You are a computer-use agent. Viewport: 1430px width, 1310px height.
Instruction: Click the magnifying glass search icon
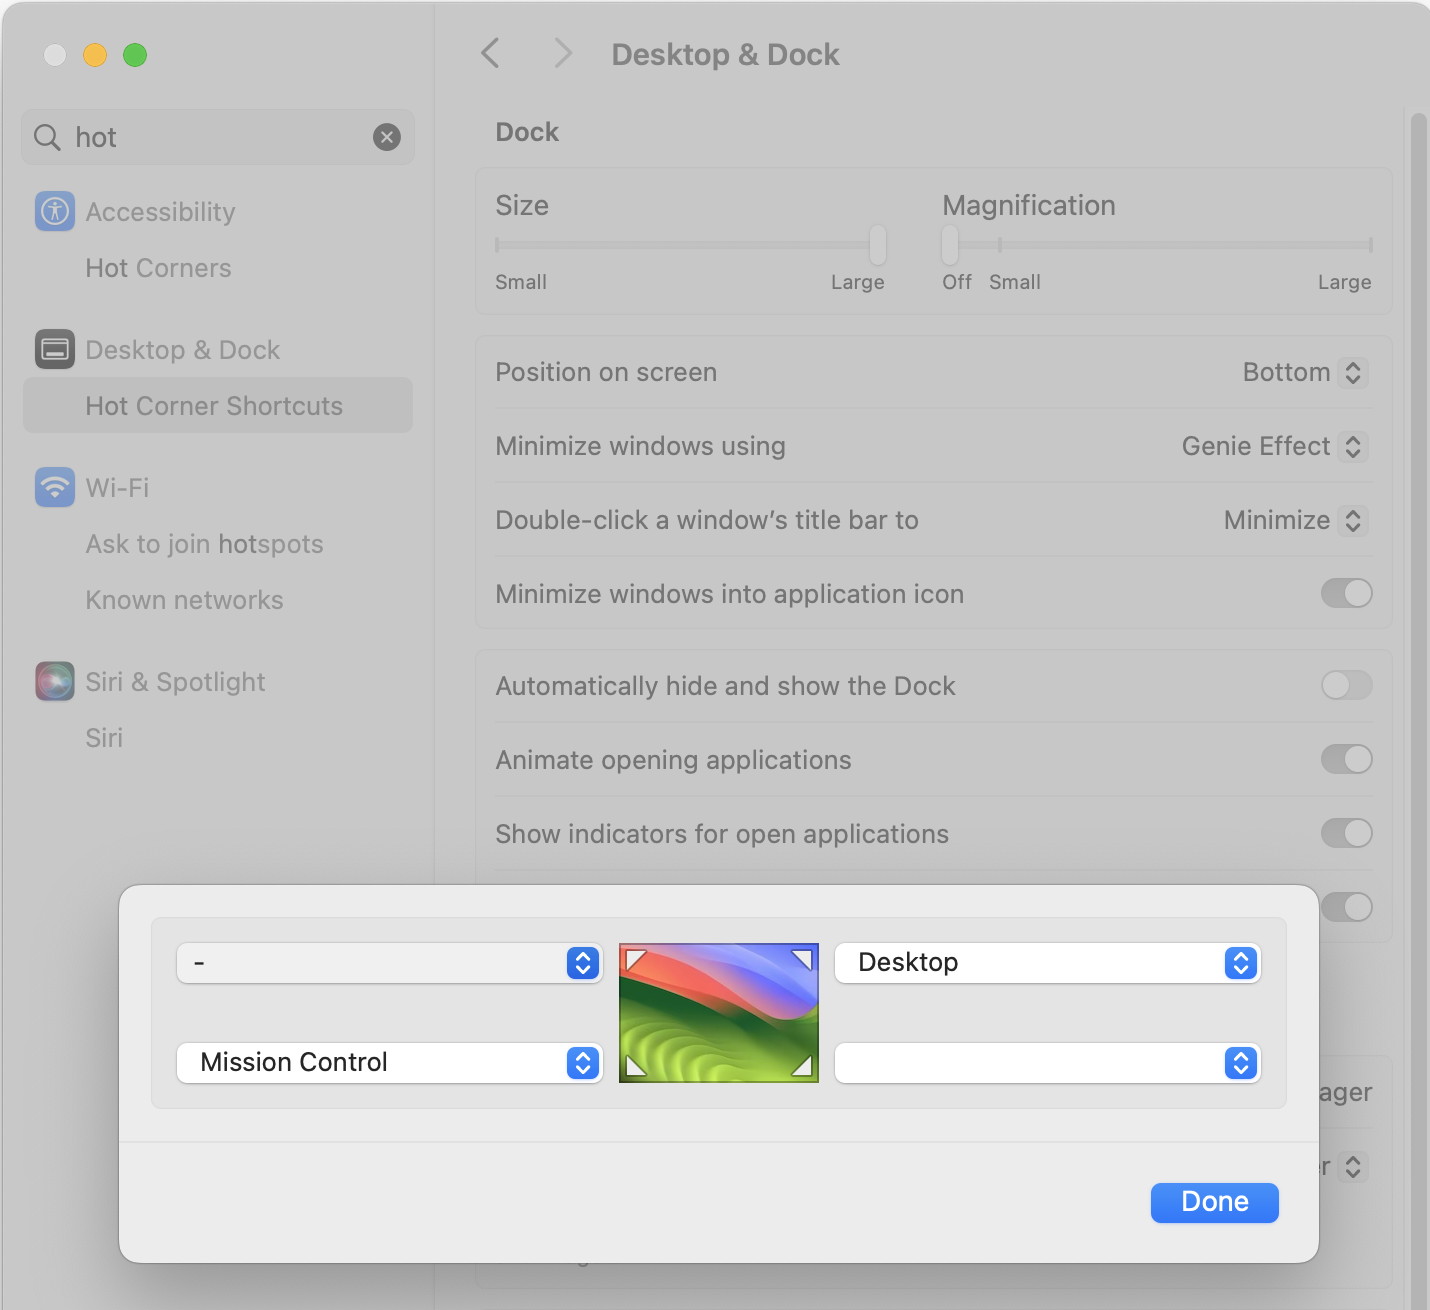[47, 137]
